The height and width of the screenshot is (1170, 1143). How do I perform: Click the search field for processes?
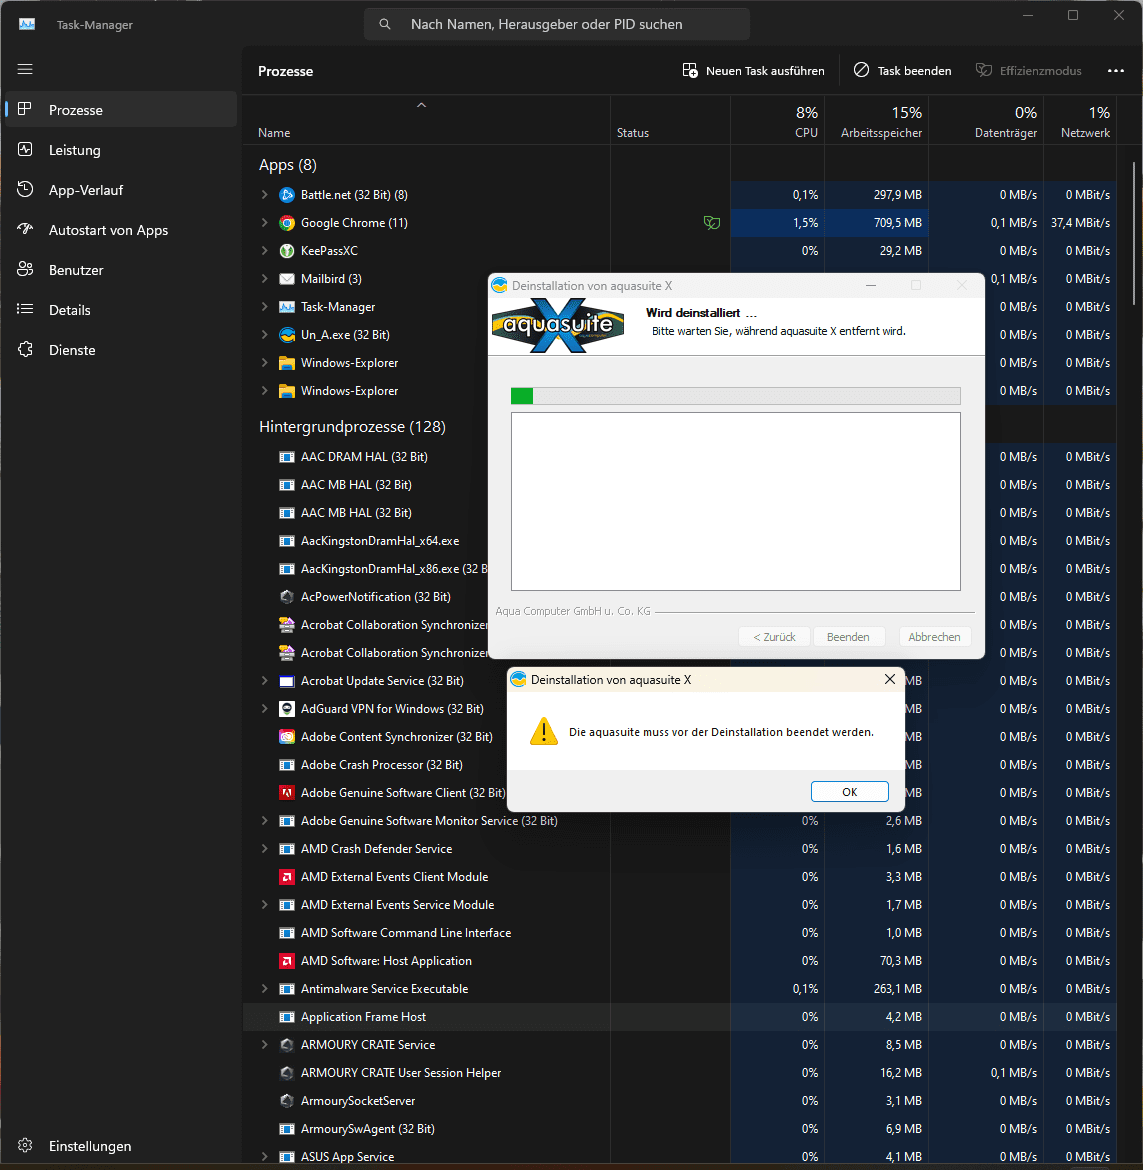click(x=557, y=25)
